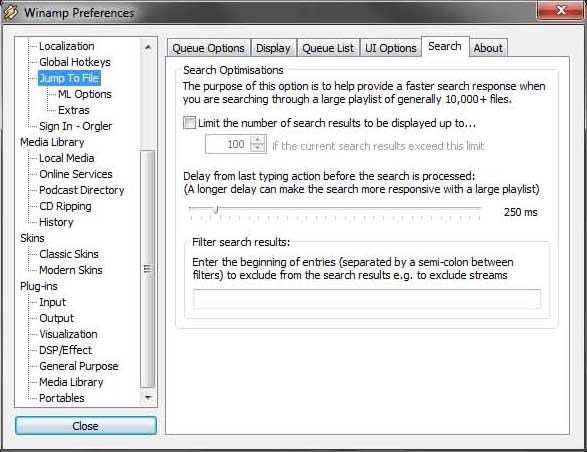Image resolution: width=587 pixels, height=452 pixels.
Task: Select Podcast Directory in the tree
Action: click(82, 190)
